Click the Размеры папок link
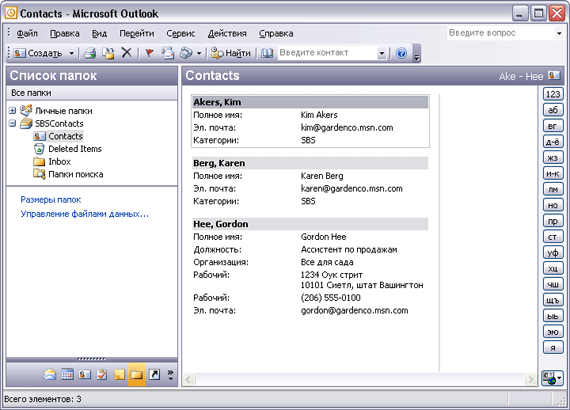The height and width of the screenshot is (410, 570). (51, 200)
